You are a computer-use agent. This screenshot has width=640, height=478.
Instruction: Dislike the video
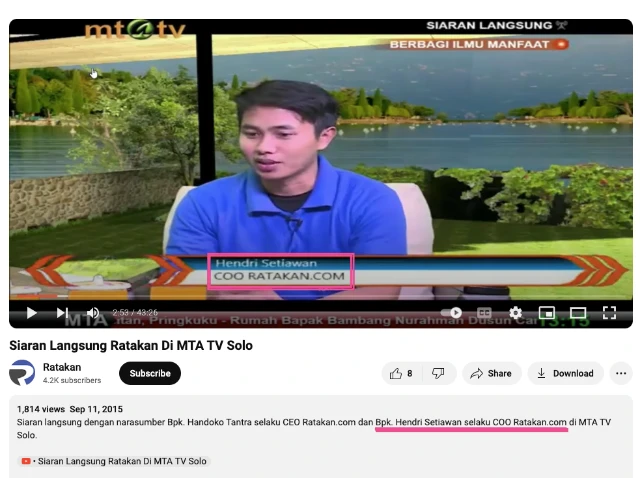[439, 373]
